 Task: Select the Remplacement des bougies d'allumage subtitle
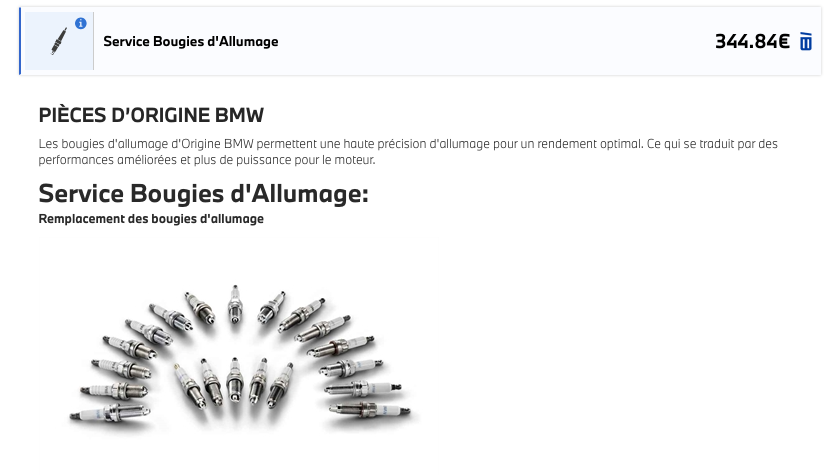(x=151, y=219)
